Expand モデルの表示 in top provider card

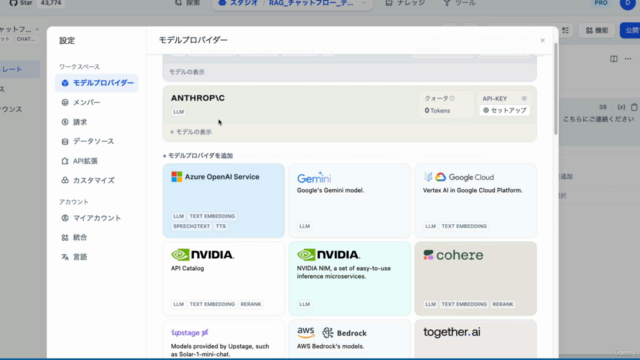187,72
